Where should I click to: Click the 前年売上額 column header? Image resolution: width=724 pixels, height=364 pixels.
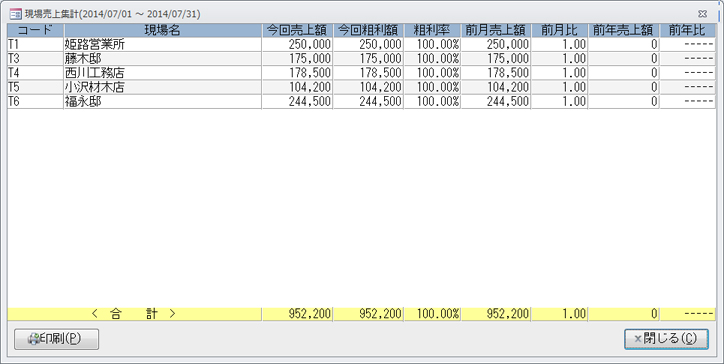click(623, 30)
